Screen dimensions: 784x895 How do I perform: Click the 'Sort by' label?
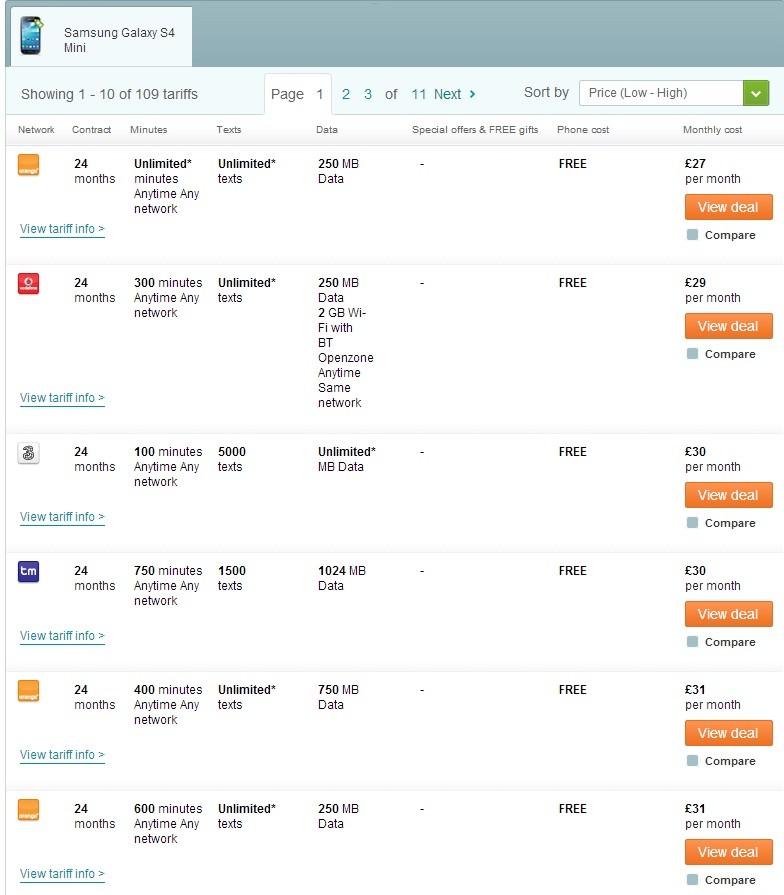(546, 92)
